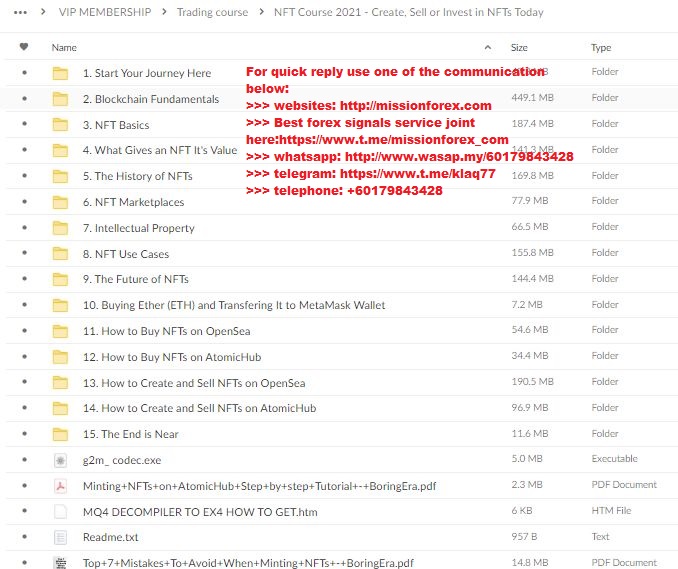Click folder icon next to NFT Use Cases

[x=60, y=253]
